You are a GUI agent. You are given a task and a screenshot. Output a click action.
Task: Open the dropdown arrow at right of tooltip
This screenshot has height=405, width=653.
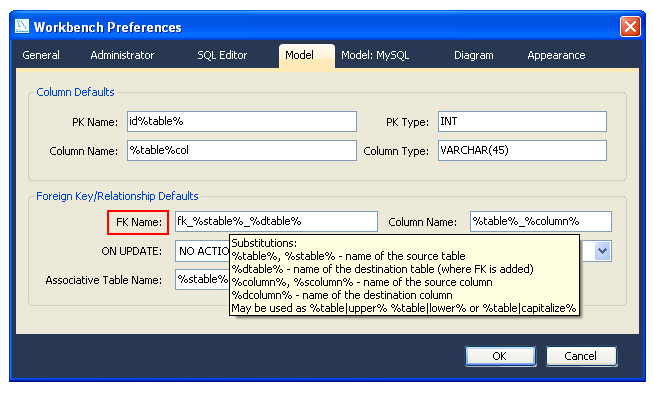(602, 252)
